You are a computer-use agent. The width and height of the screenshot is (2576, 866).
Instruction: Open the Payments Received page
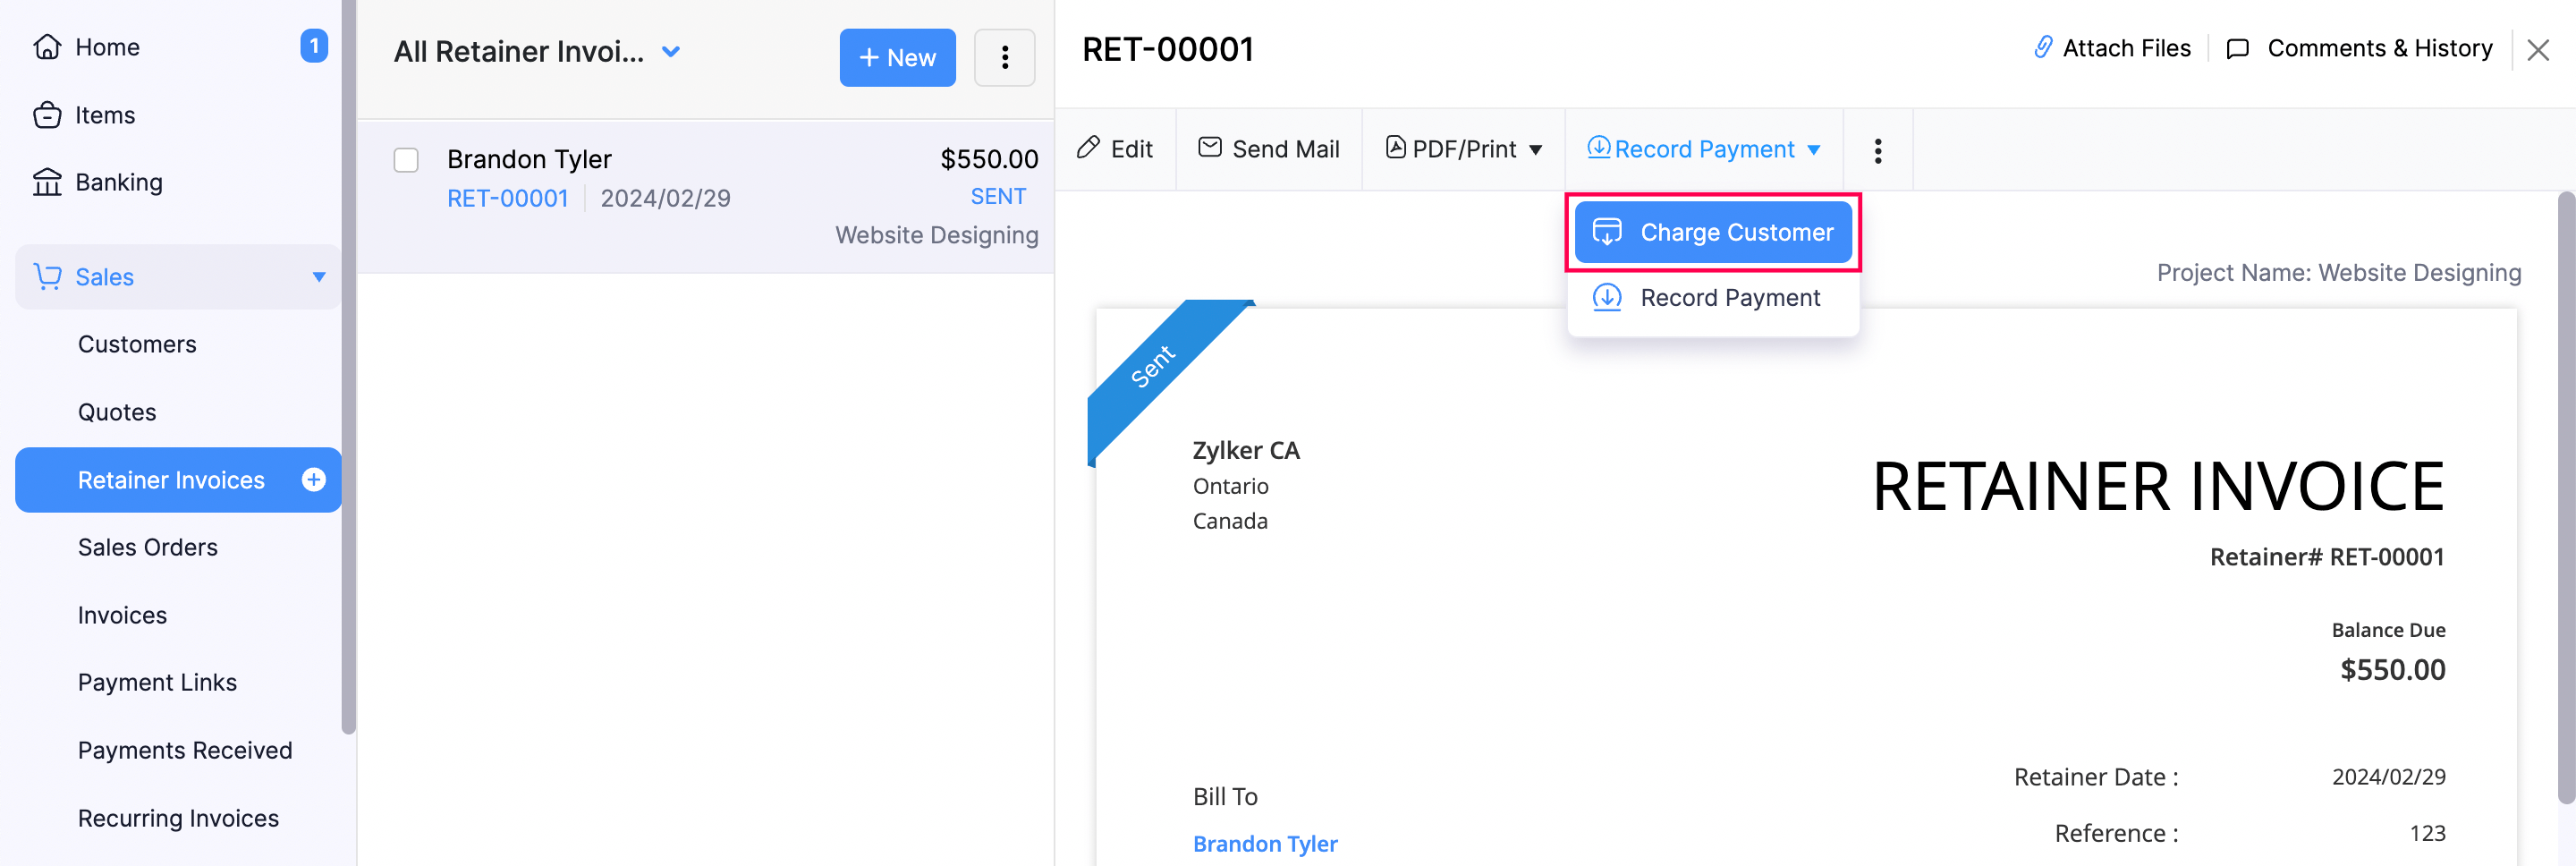click(x=185, y=749)
